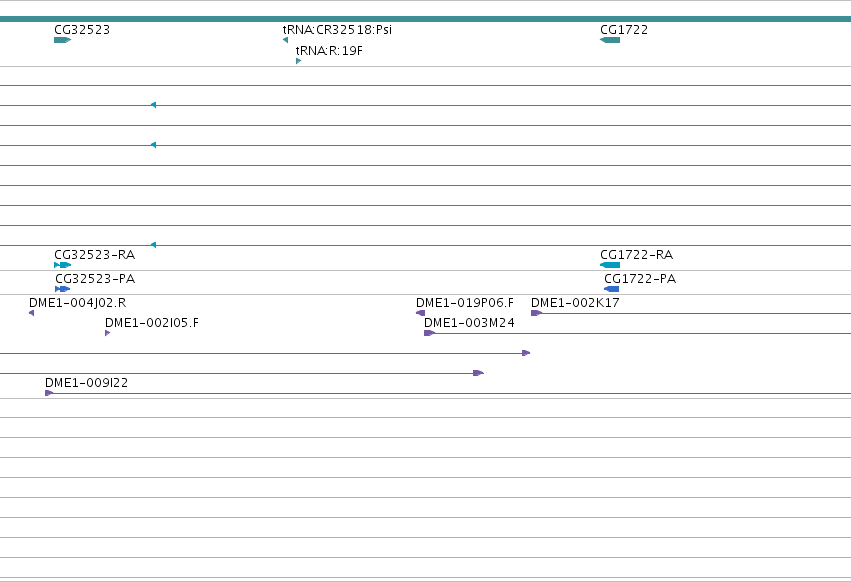The width and height of the screenshot is (851, 582).
Task: Select the CG1722 gene glyph
Action: click(610, 40)
